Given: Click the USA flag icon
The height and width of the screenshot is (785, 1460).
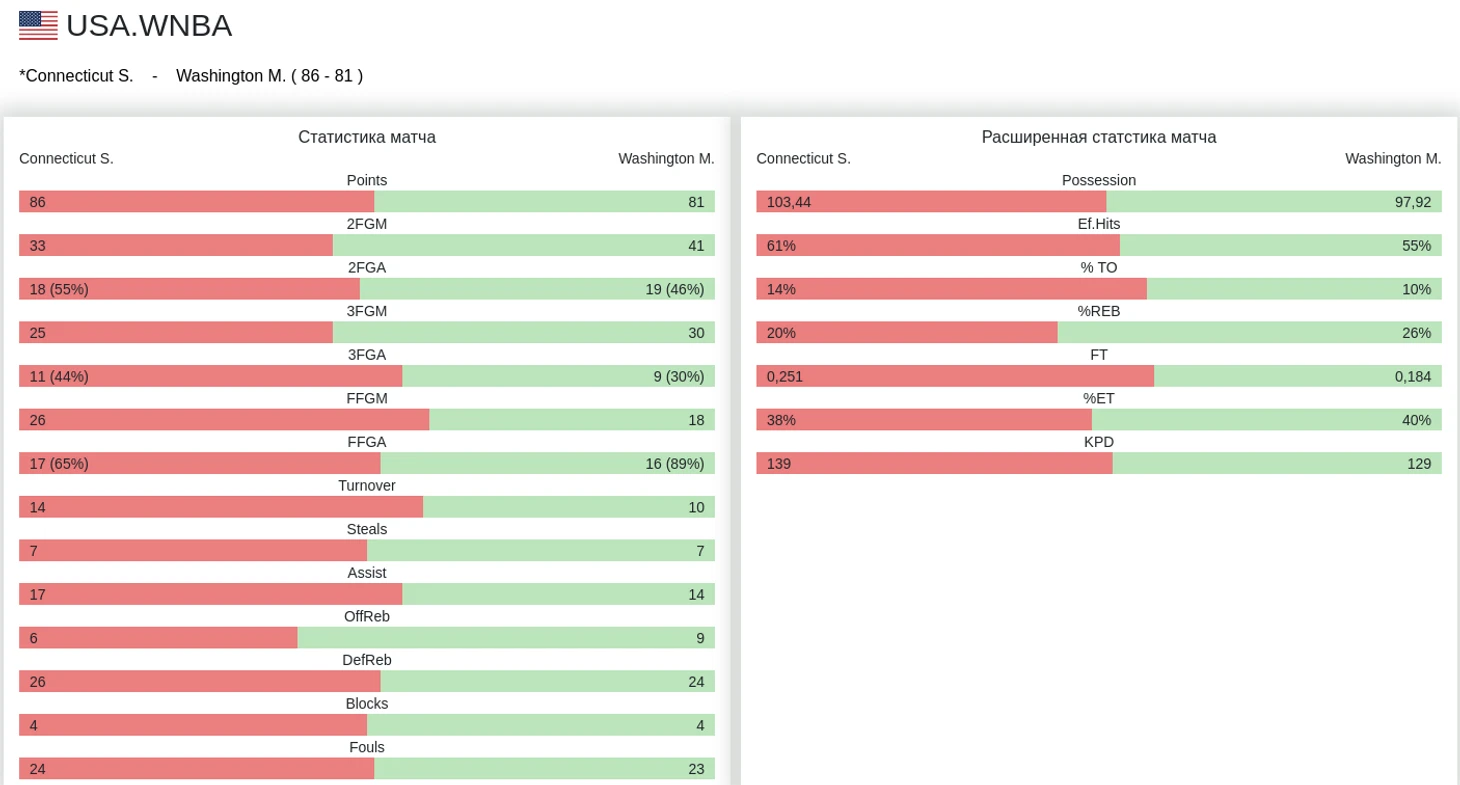Looking at the screenshot, I should (38, 26).
